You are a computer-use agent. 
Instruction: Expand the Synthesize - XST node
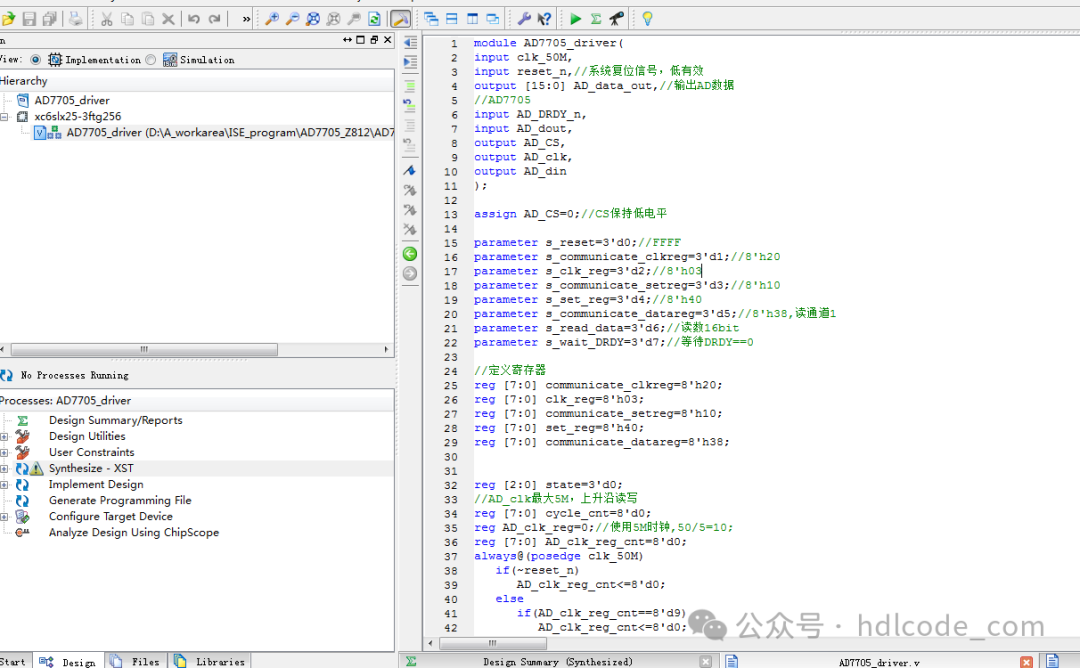click(4, 468)
